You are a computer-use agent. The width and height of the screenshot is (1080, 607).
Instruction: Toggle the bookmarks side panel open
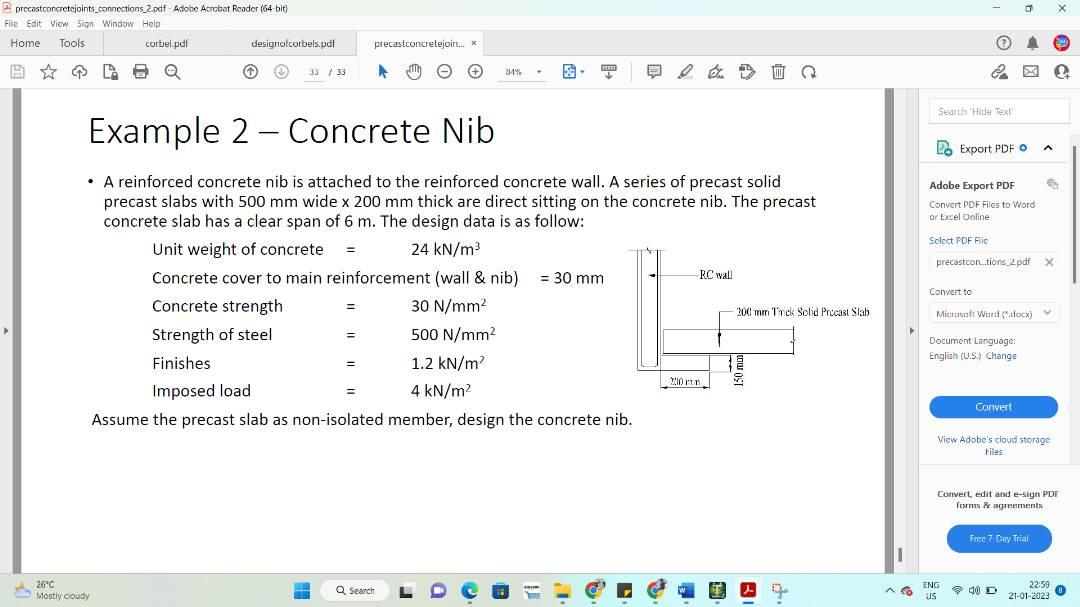(7, 329)
